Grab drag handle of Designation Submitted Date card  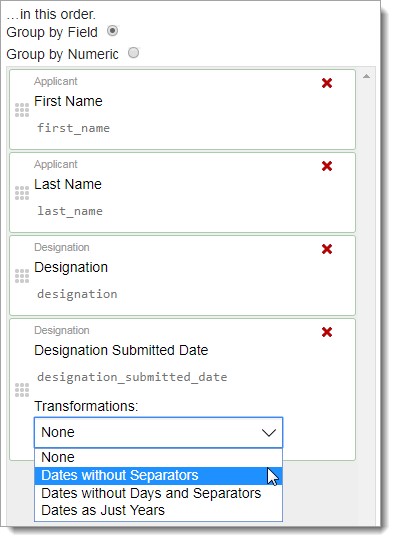pyautogui.click(x=22, y=390)
